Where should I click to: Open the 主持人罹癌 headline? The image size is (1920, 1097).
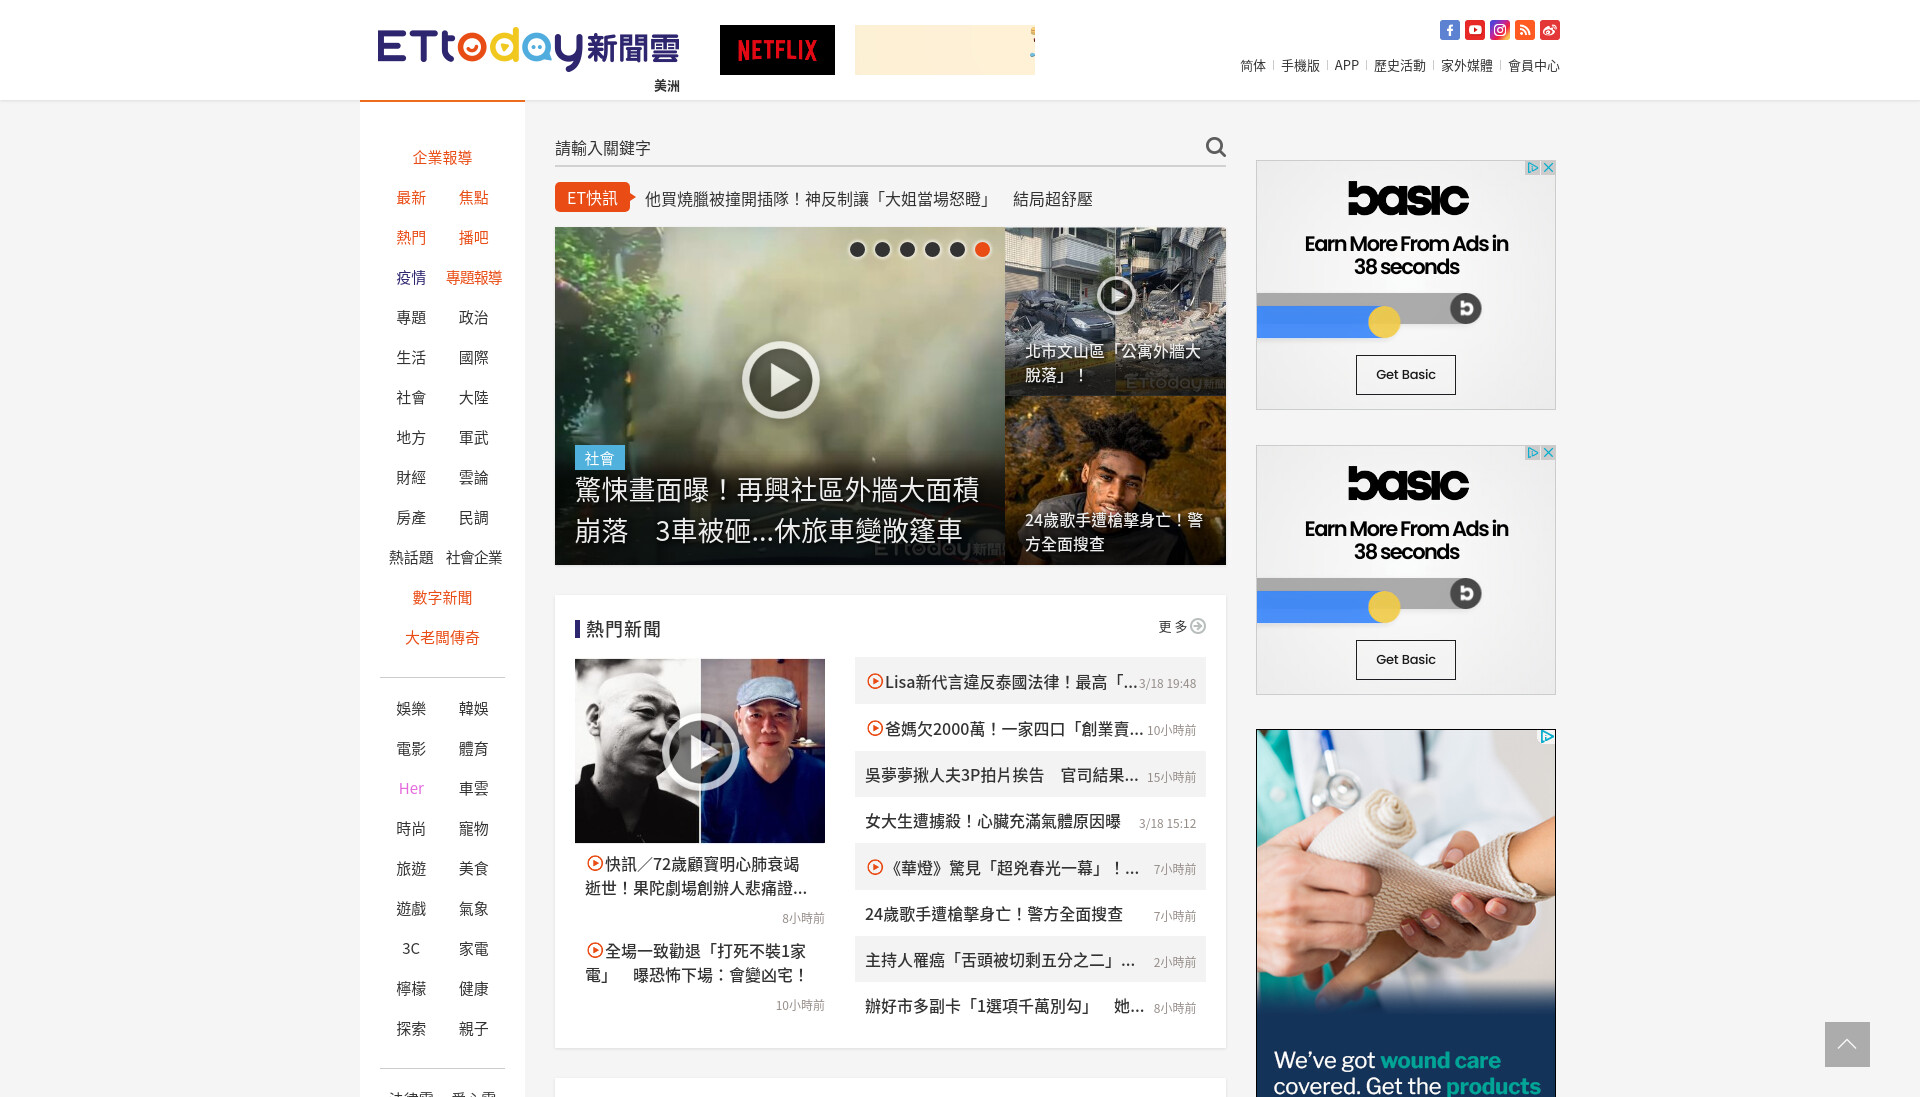tap(1000, 960)
